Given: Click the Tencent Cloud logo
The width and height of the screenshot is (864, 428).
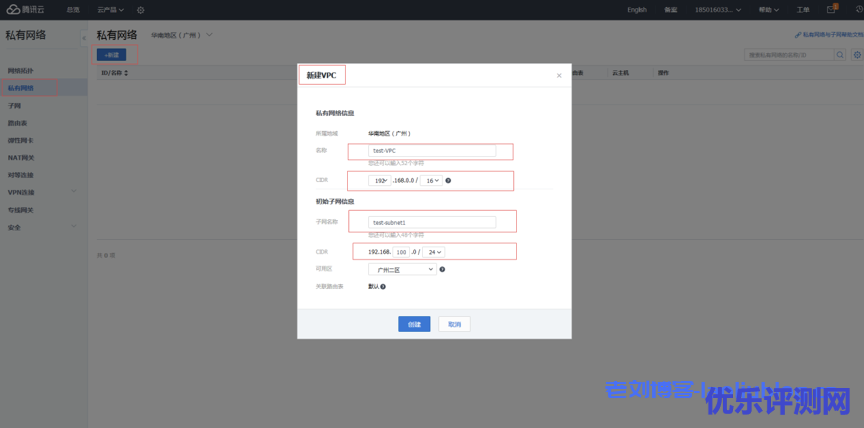Looking at the screenshot, I should [27, 9].
